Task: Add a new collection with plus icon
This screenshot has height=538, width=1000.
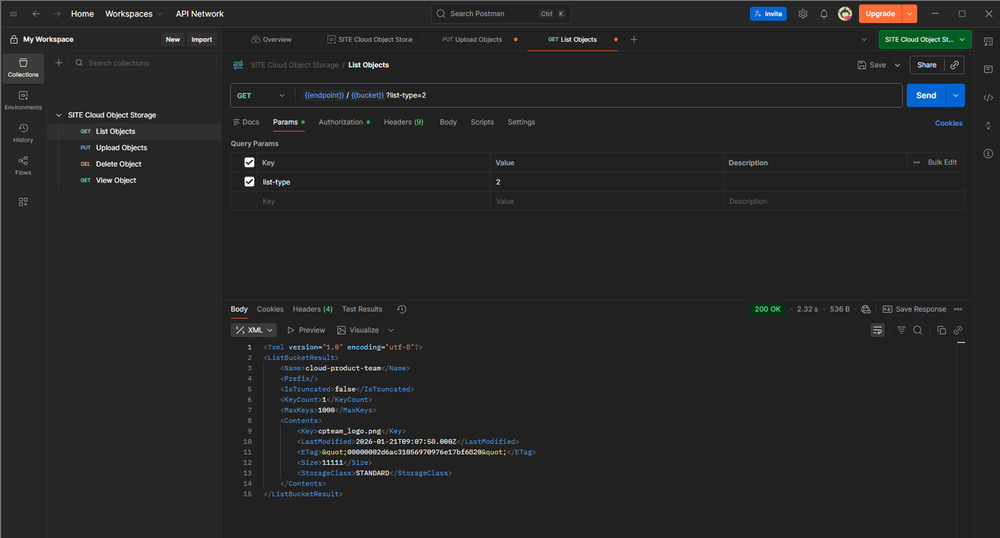Action: (59, 62)
